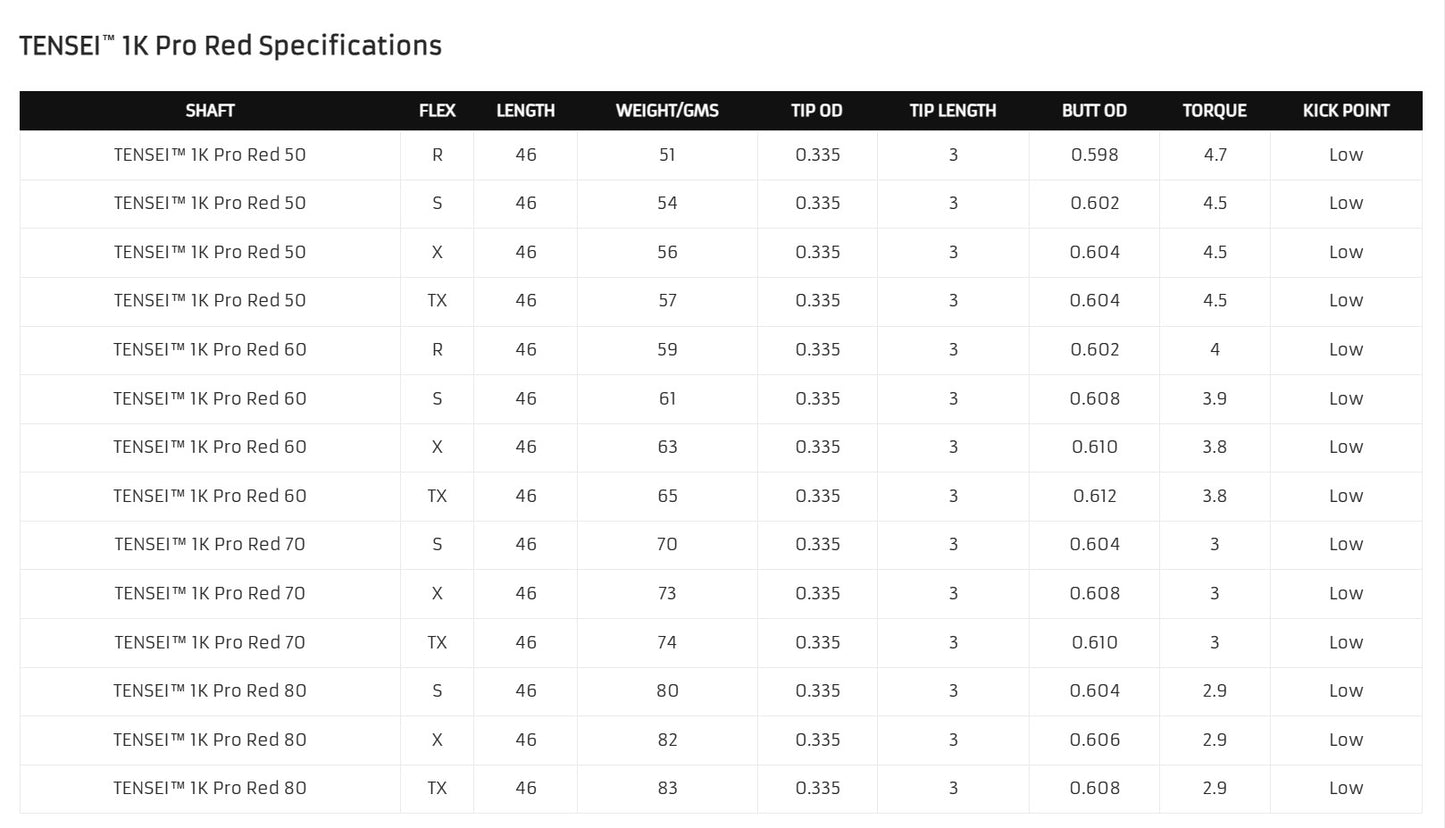Click the weight cell showing 80
The image size is (1445, 828).
coord(667,691)
